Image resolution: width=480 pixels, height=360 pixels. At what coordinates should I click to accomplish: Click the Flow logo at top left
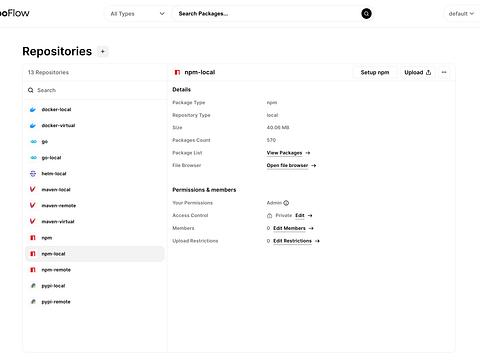point(14,13)
